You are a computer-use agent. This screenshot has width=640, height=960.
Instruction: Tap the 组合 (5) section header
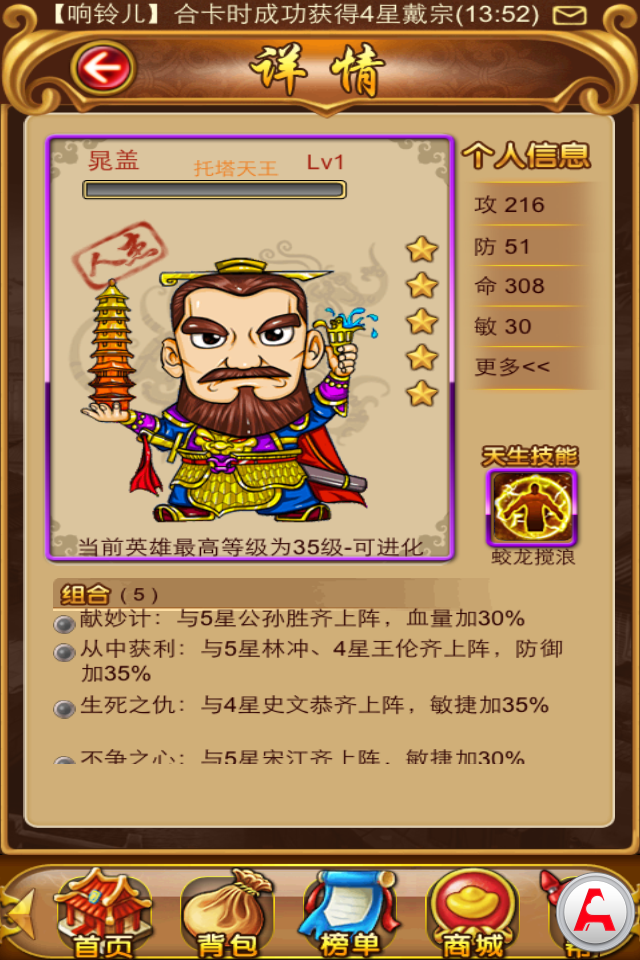(109, 594)
